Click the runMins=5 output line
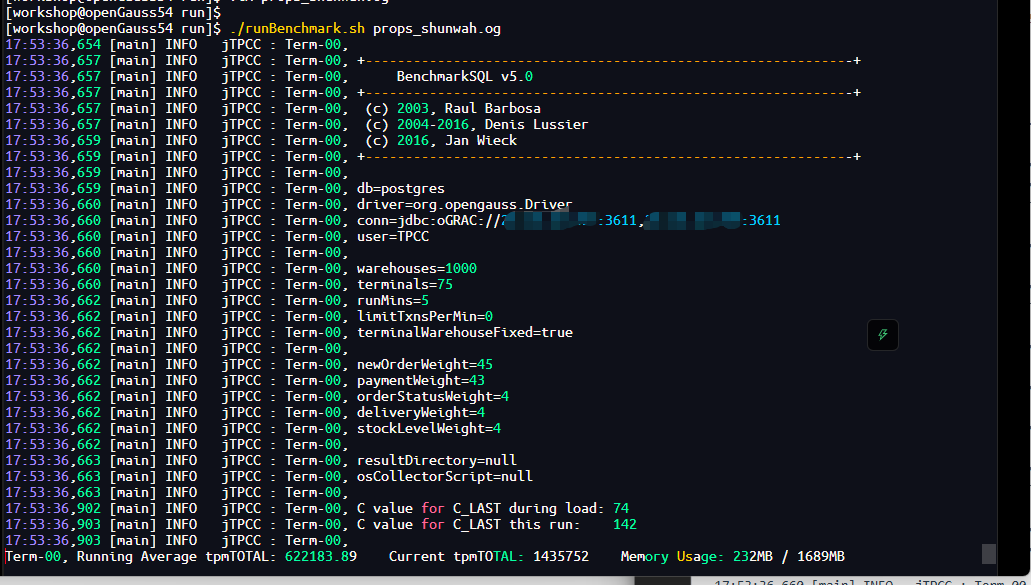 (393, 300)
